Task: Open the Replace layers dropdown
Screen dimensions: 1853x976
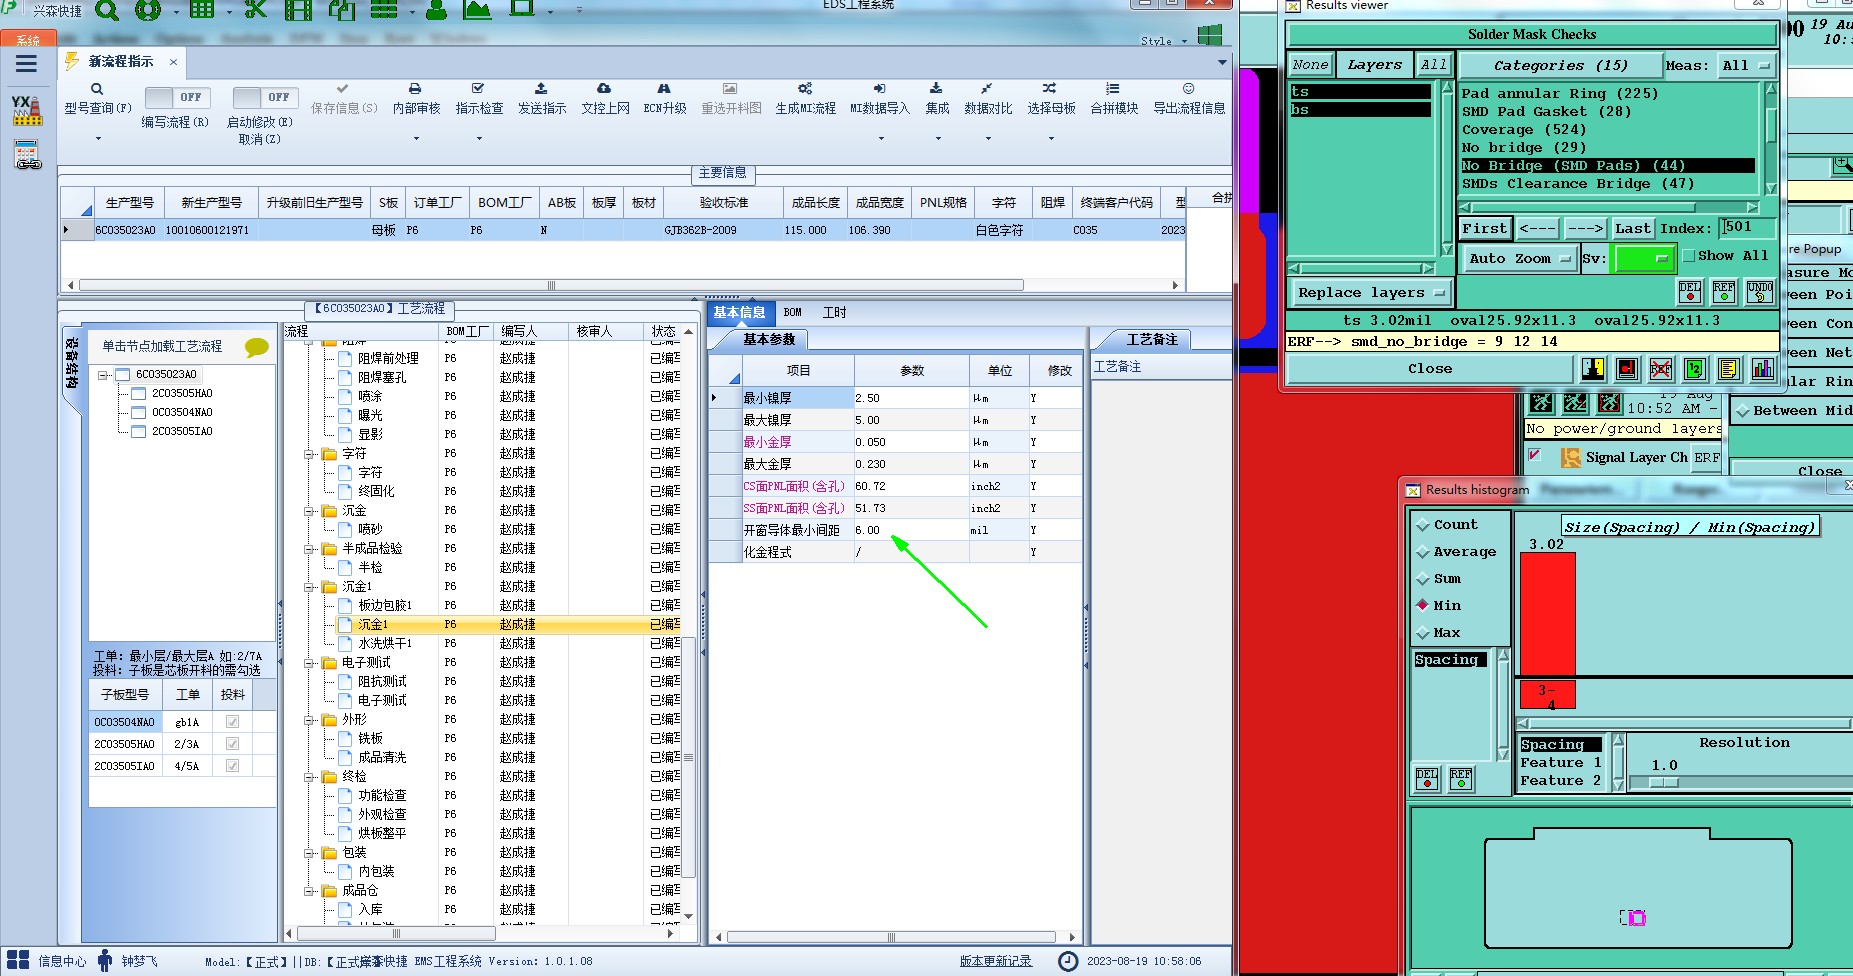Action: click(1371, 293)
